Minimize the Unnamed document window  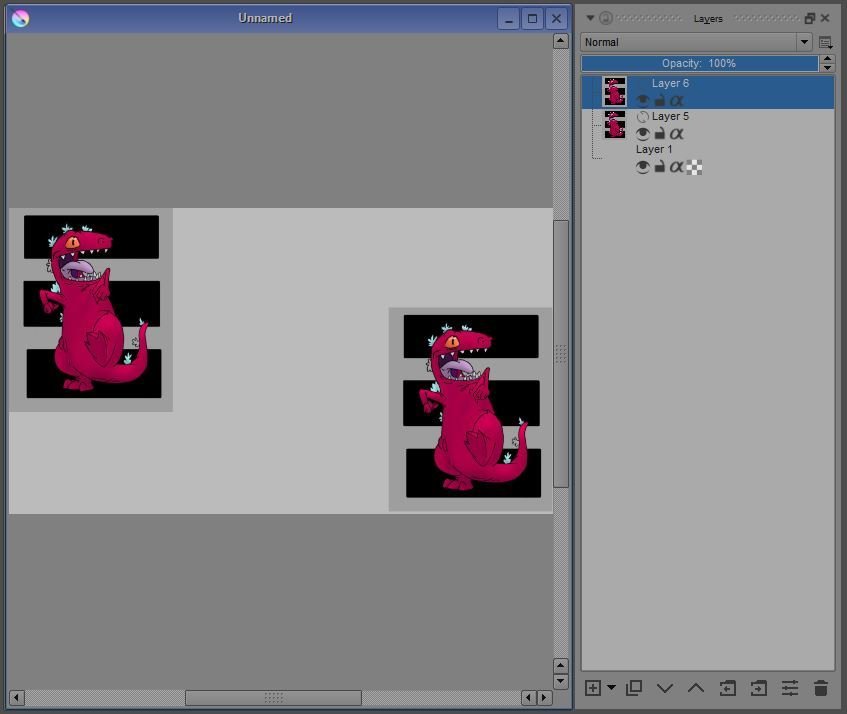point(508,19)
